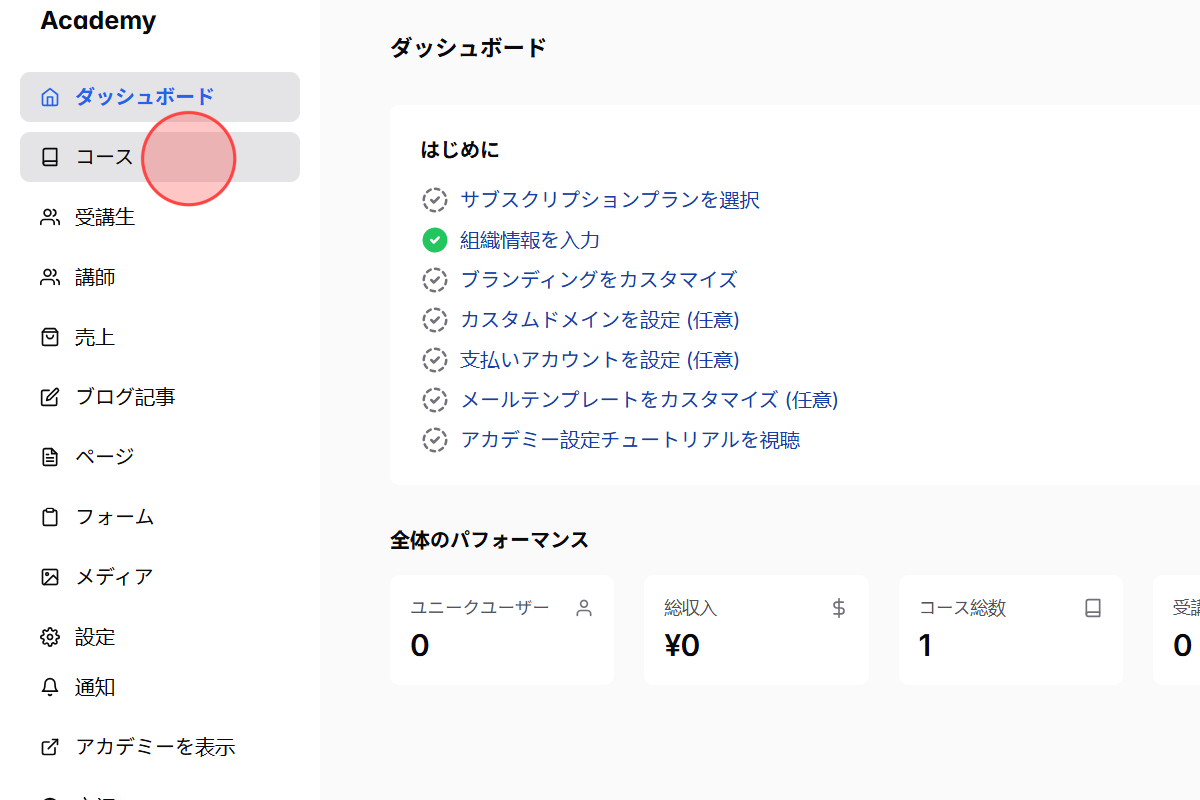Viewport: 1200px width, 800px height.
Task: Click the person icon on ユニークユーザー card
Action: click(583, 606)
